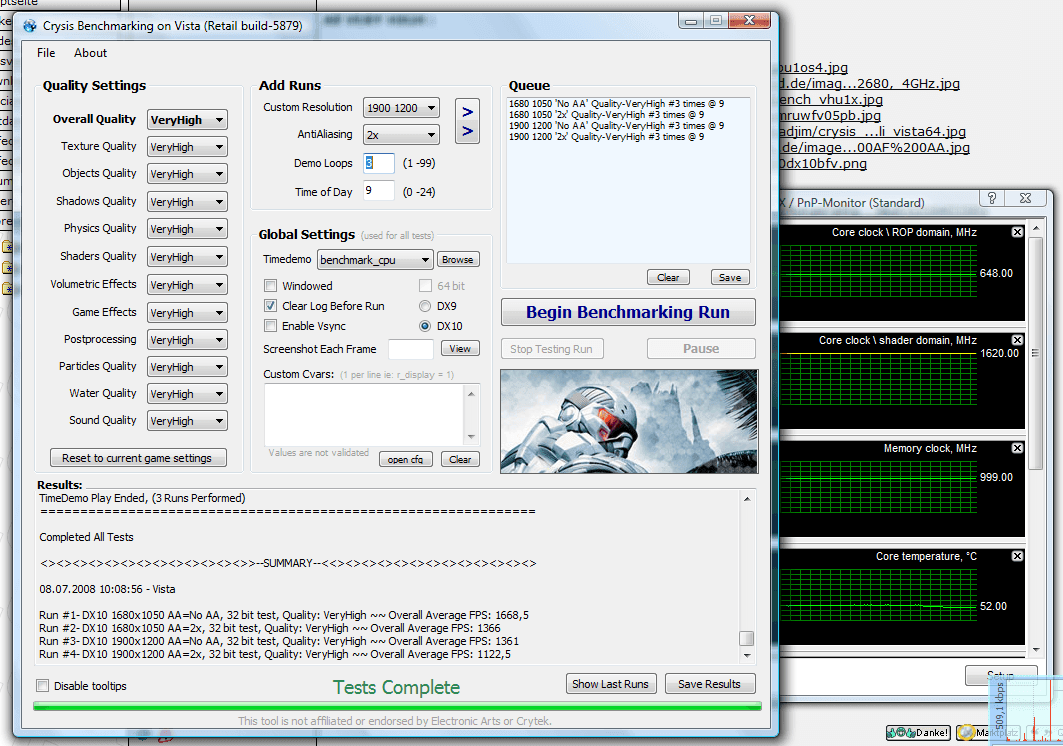Viewport: 1063px width, 746px height.
Task: Click open cfg button
Action: pyautogui.click(x=405, y=459)
